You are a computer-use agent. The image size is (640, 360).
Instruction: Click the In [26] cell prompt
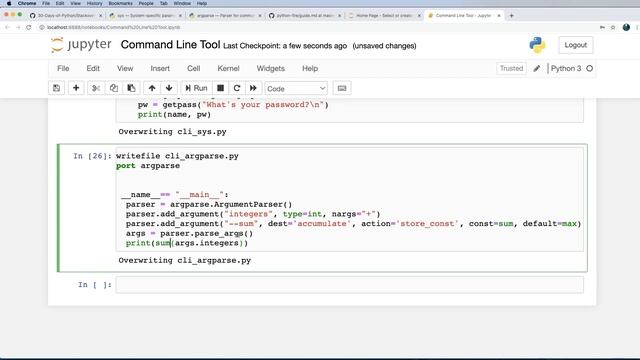click(x=92, y=156)
